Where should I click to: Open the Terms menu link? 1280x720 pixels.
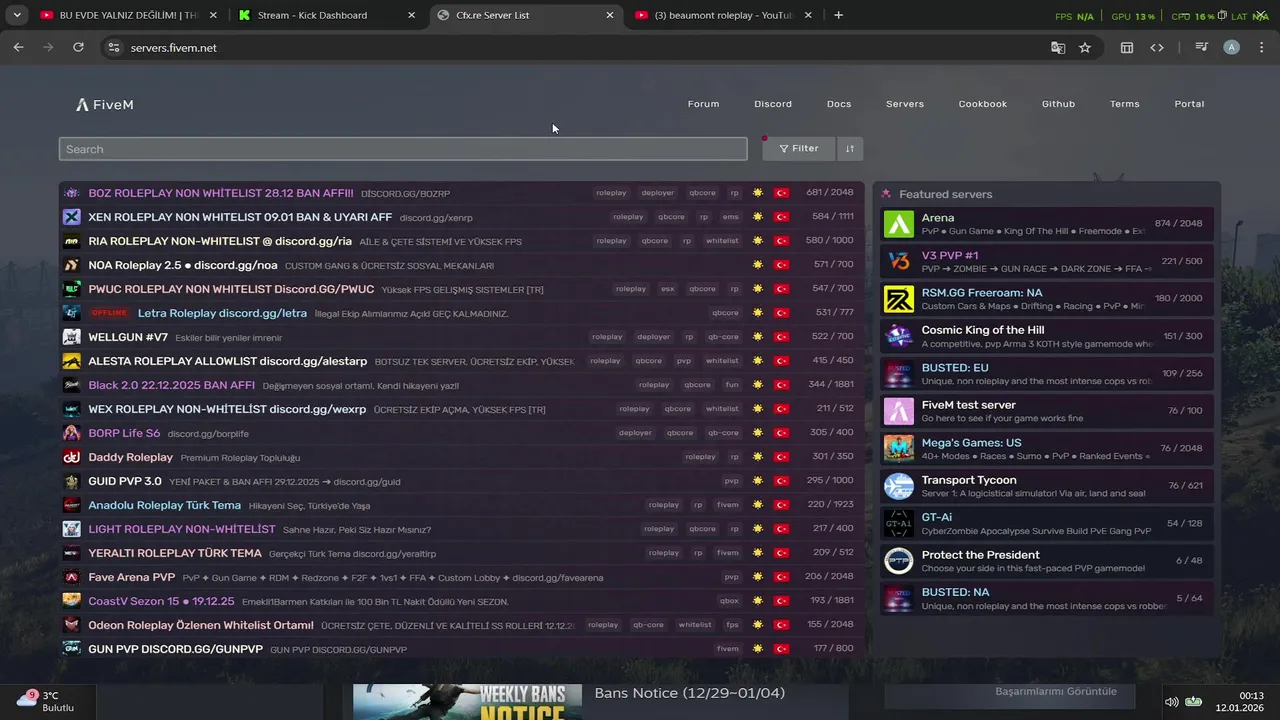1124,104
